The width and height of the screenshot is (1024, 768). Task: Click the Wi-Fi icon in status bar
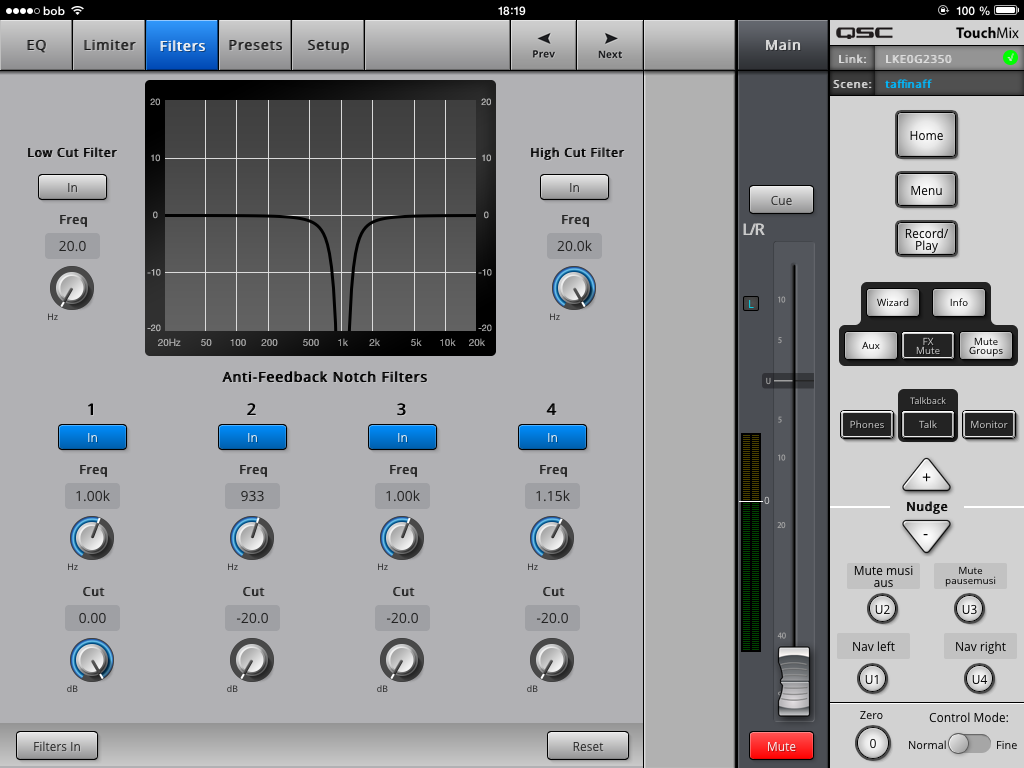(x=78, y=10)
